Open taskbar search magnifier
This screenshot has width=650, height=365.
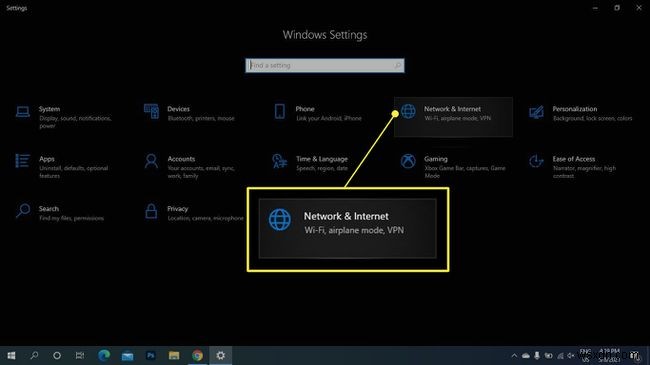tap(34, 355)
